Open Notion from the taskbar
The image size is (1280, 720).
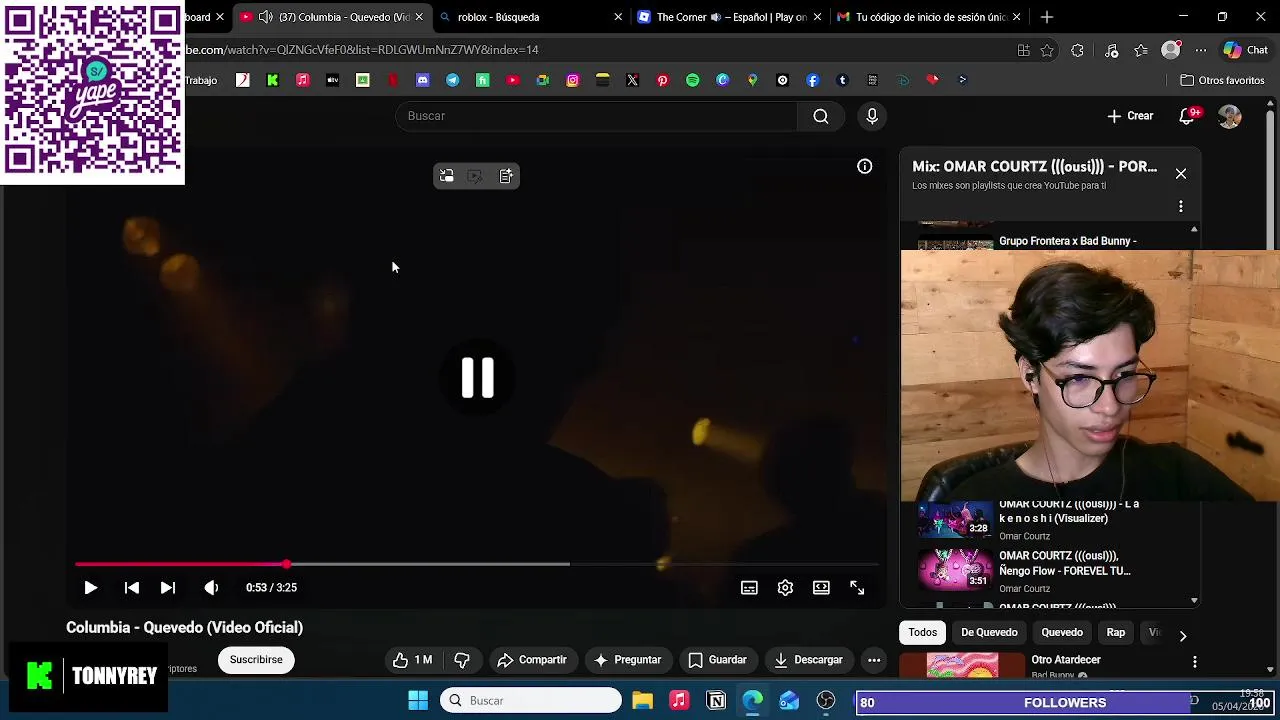716,701
